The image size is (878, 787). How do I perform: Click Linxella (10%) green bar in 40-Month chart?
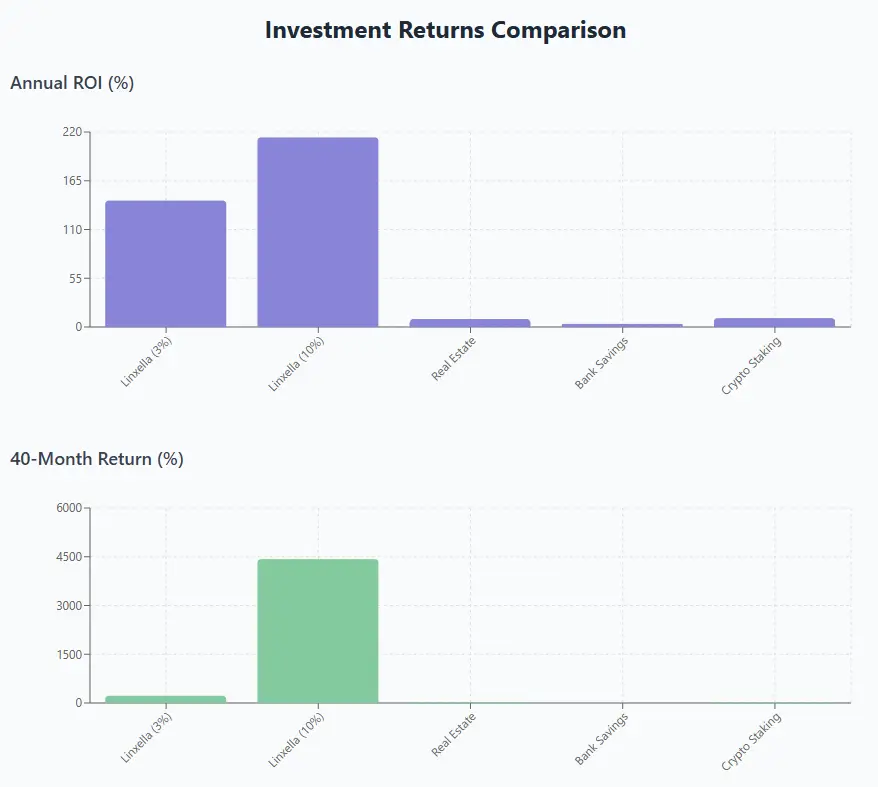318,631
